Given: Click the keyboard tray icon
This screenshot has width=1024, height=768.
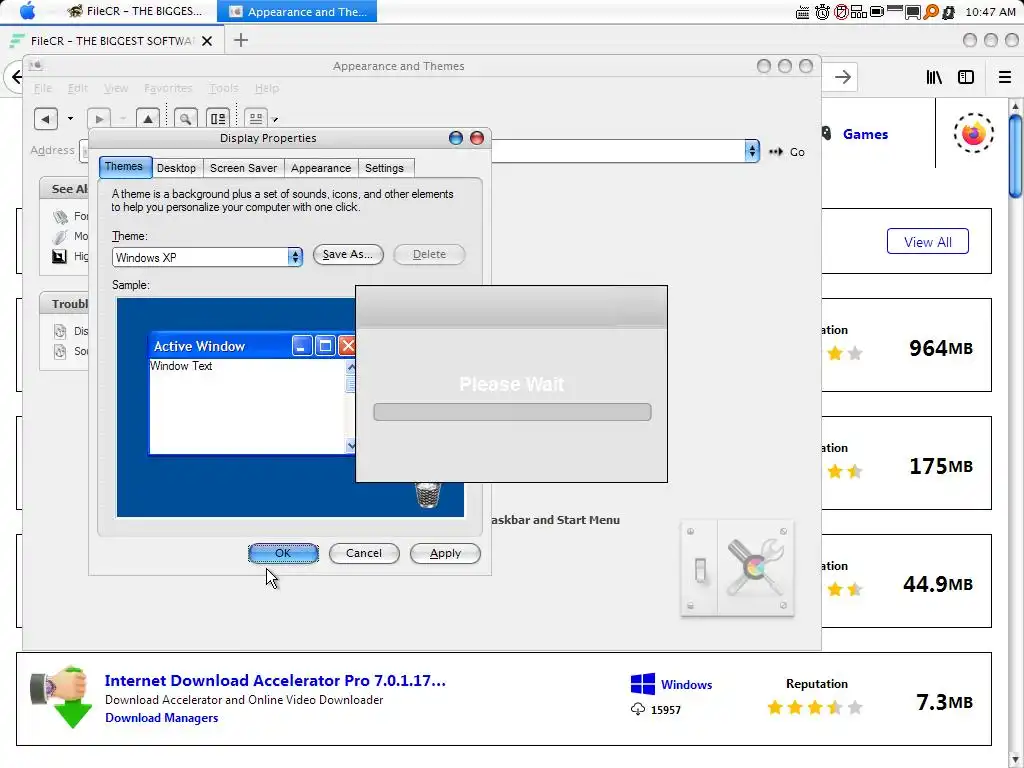Looking at the screenshot, I should pos(803,12).
